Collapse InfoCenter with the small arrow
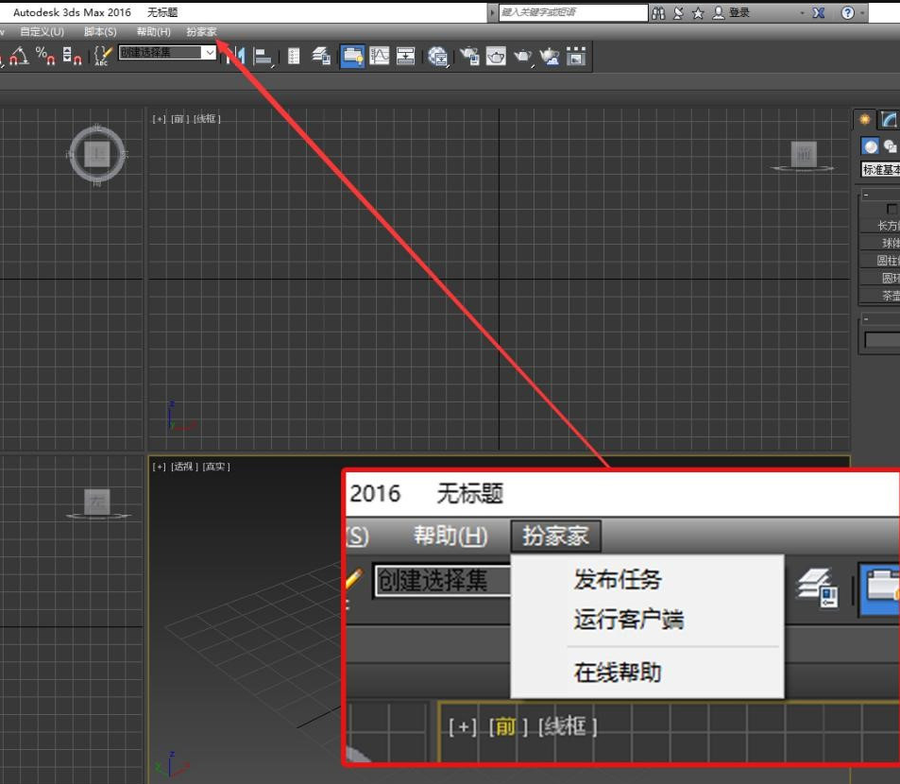Screen dimensions: 900x784 492,13
